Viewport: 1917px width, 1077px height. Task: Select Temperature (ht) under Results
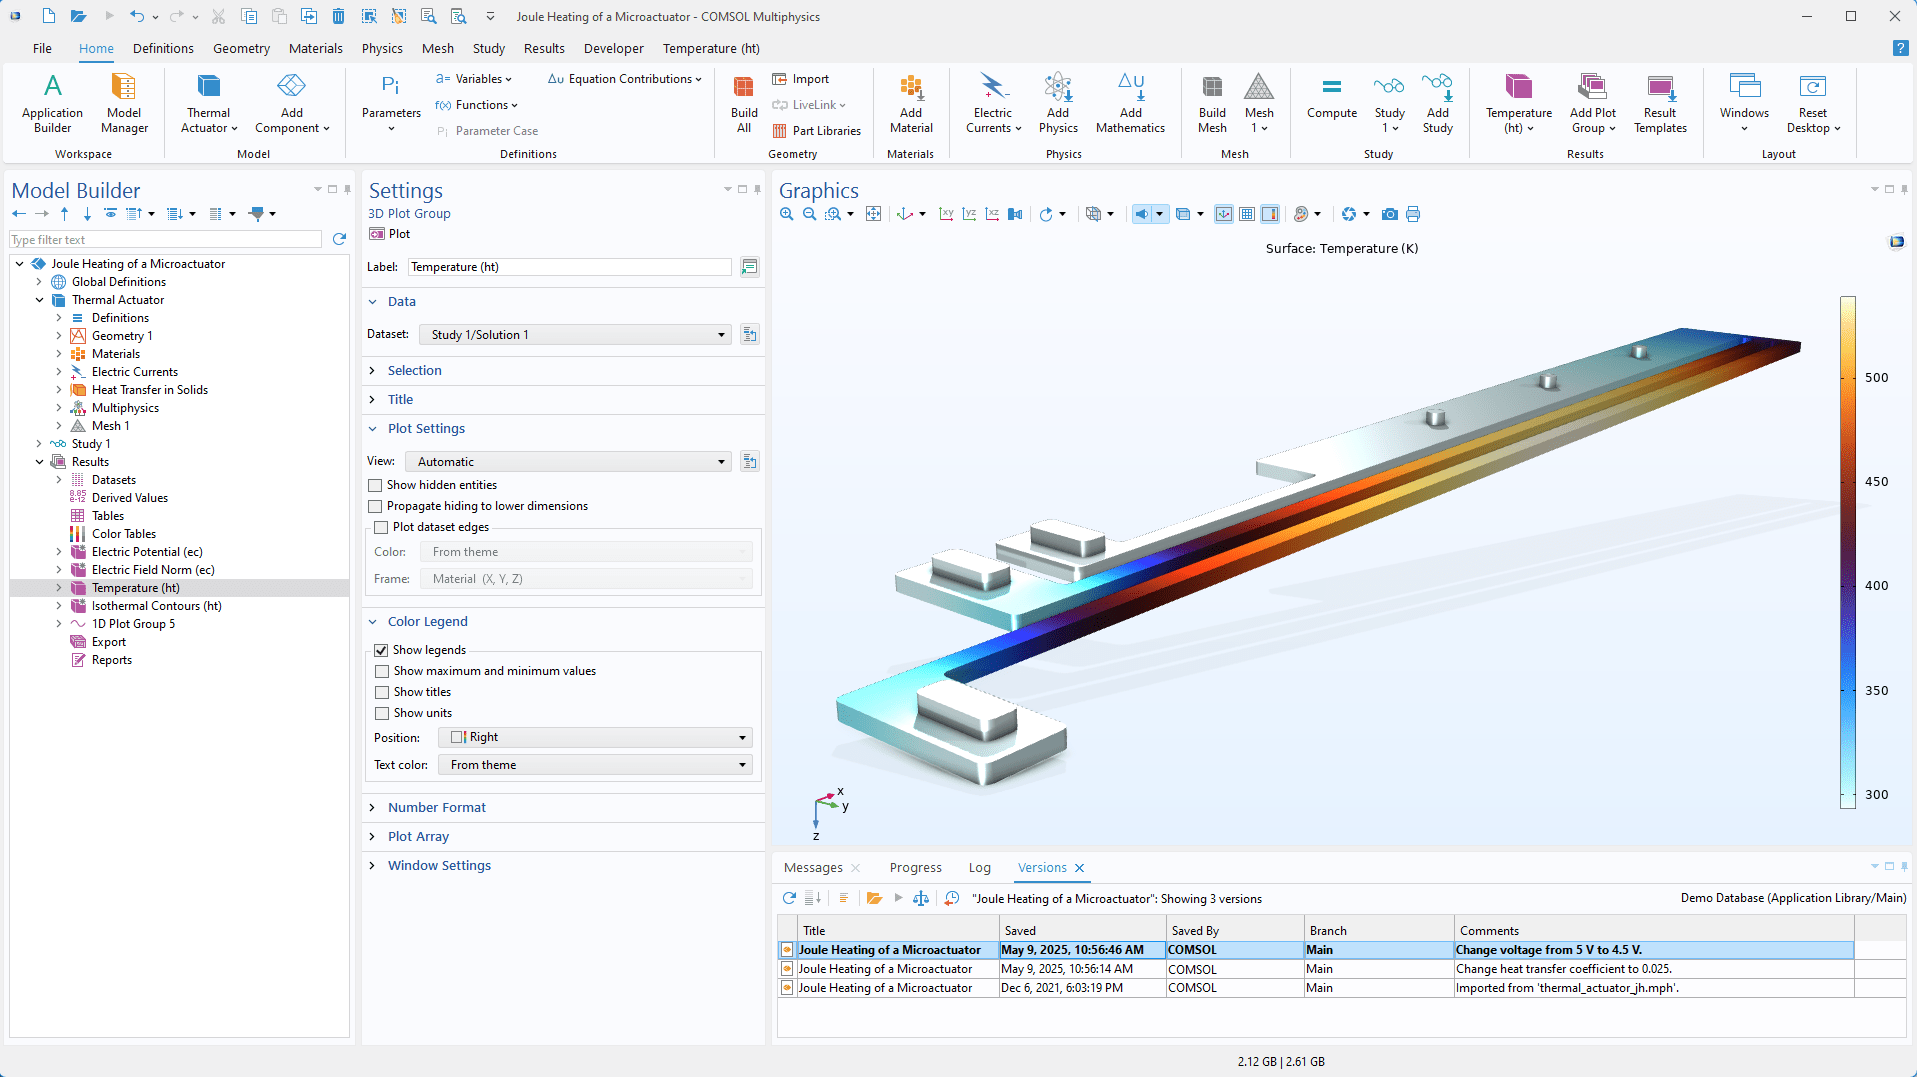(x=134, y=587)
